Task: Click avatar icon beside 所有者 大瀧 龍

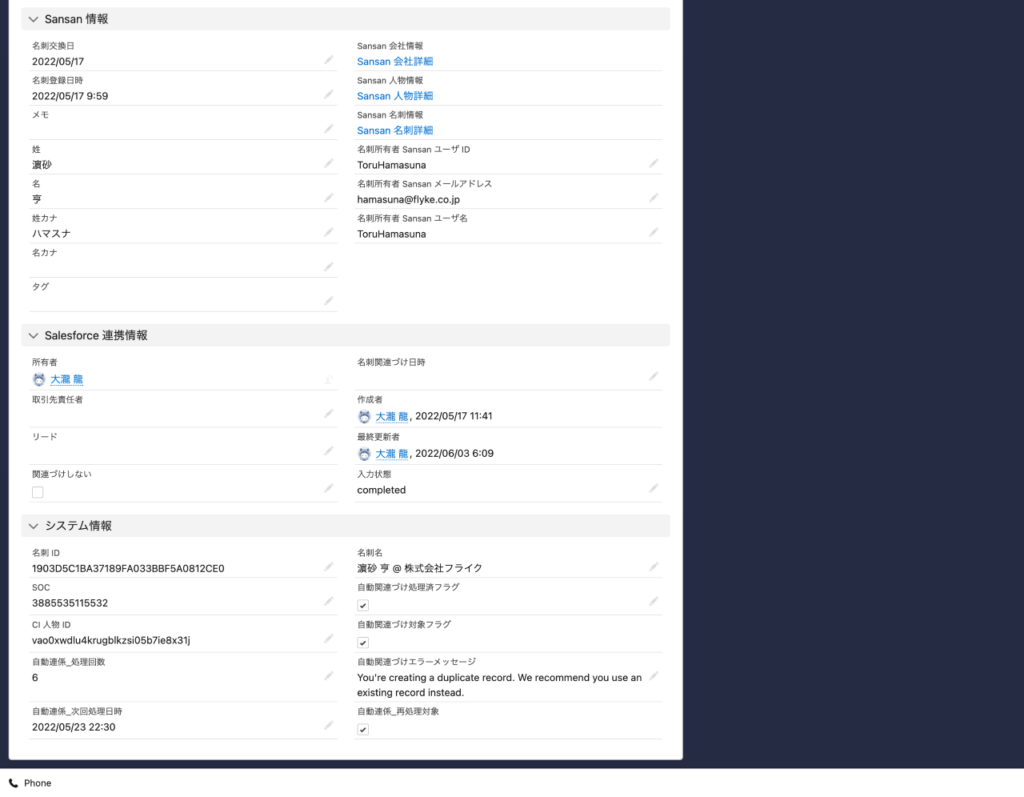Action: (x=39, y=380)
